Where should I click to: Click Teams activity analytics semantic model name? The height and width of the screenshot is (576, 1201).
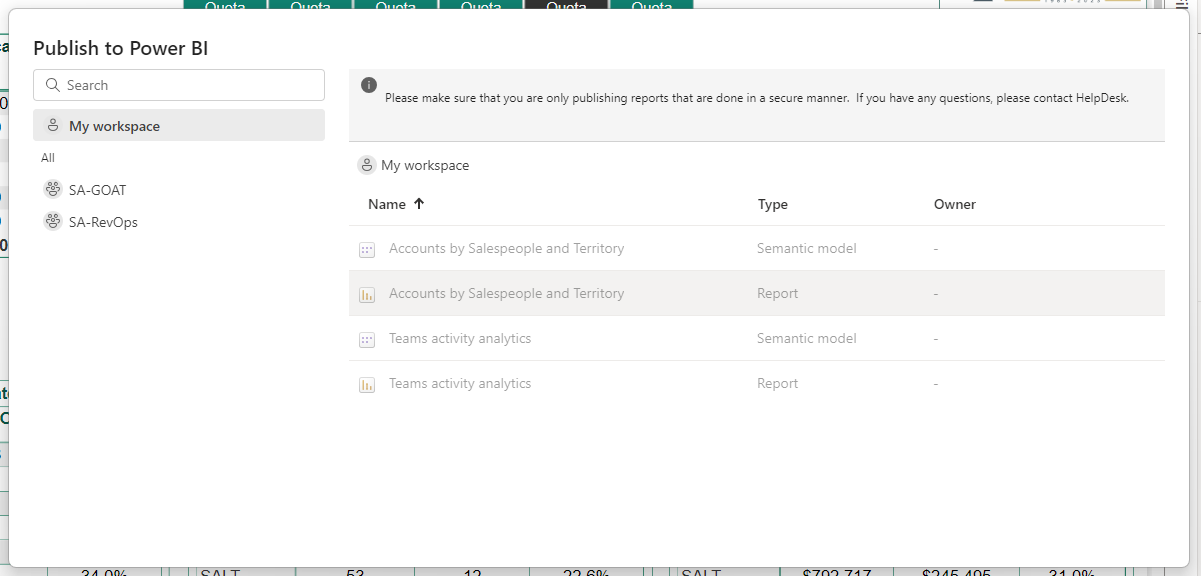click(x=460, y=338)
